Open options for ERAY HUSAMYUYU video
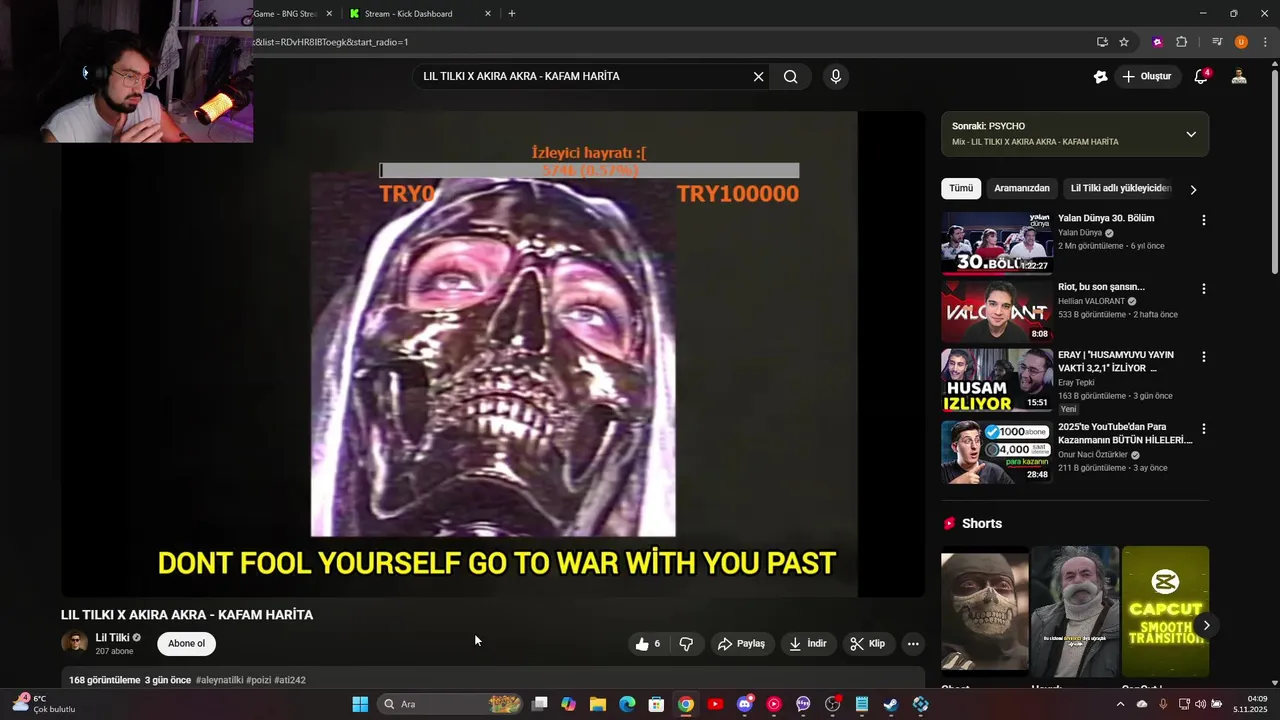1280x720 pixels. (x=1204, y=357)
